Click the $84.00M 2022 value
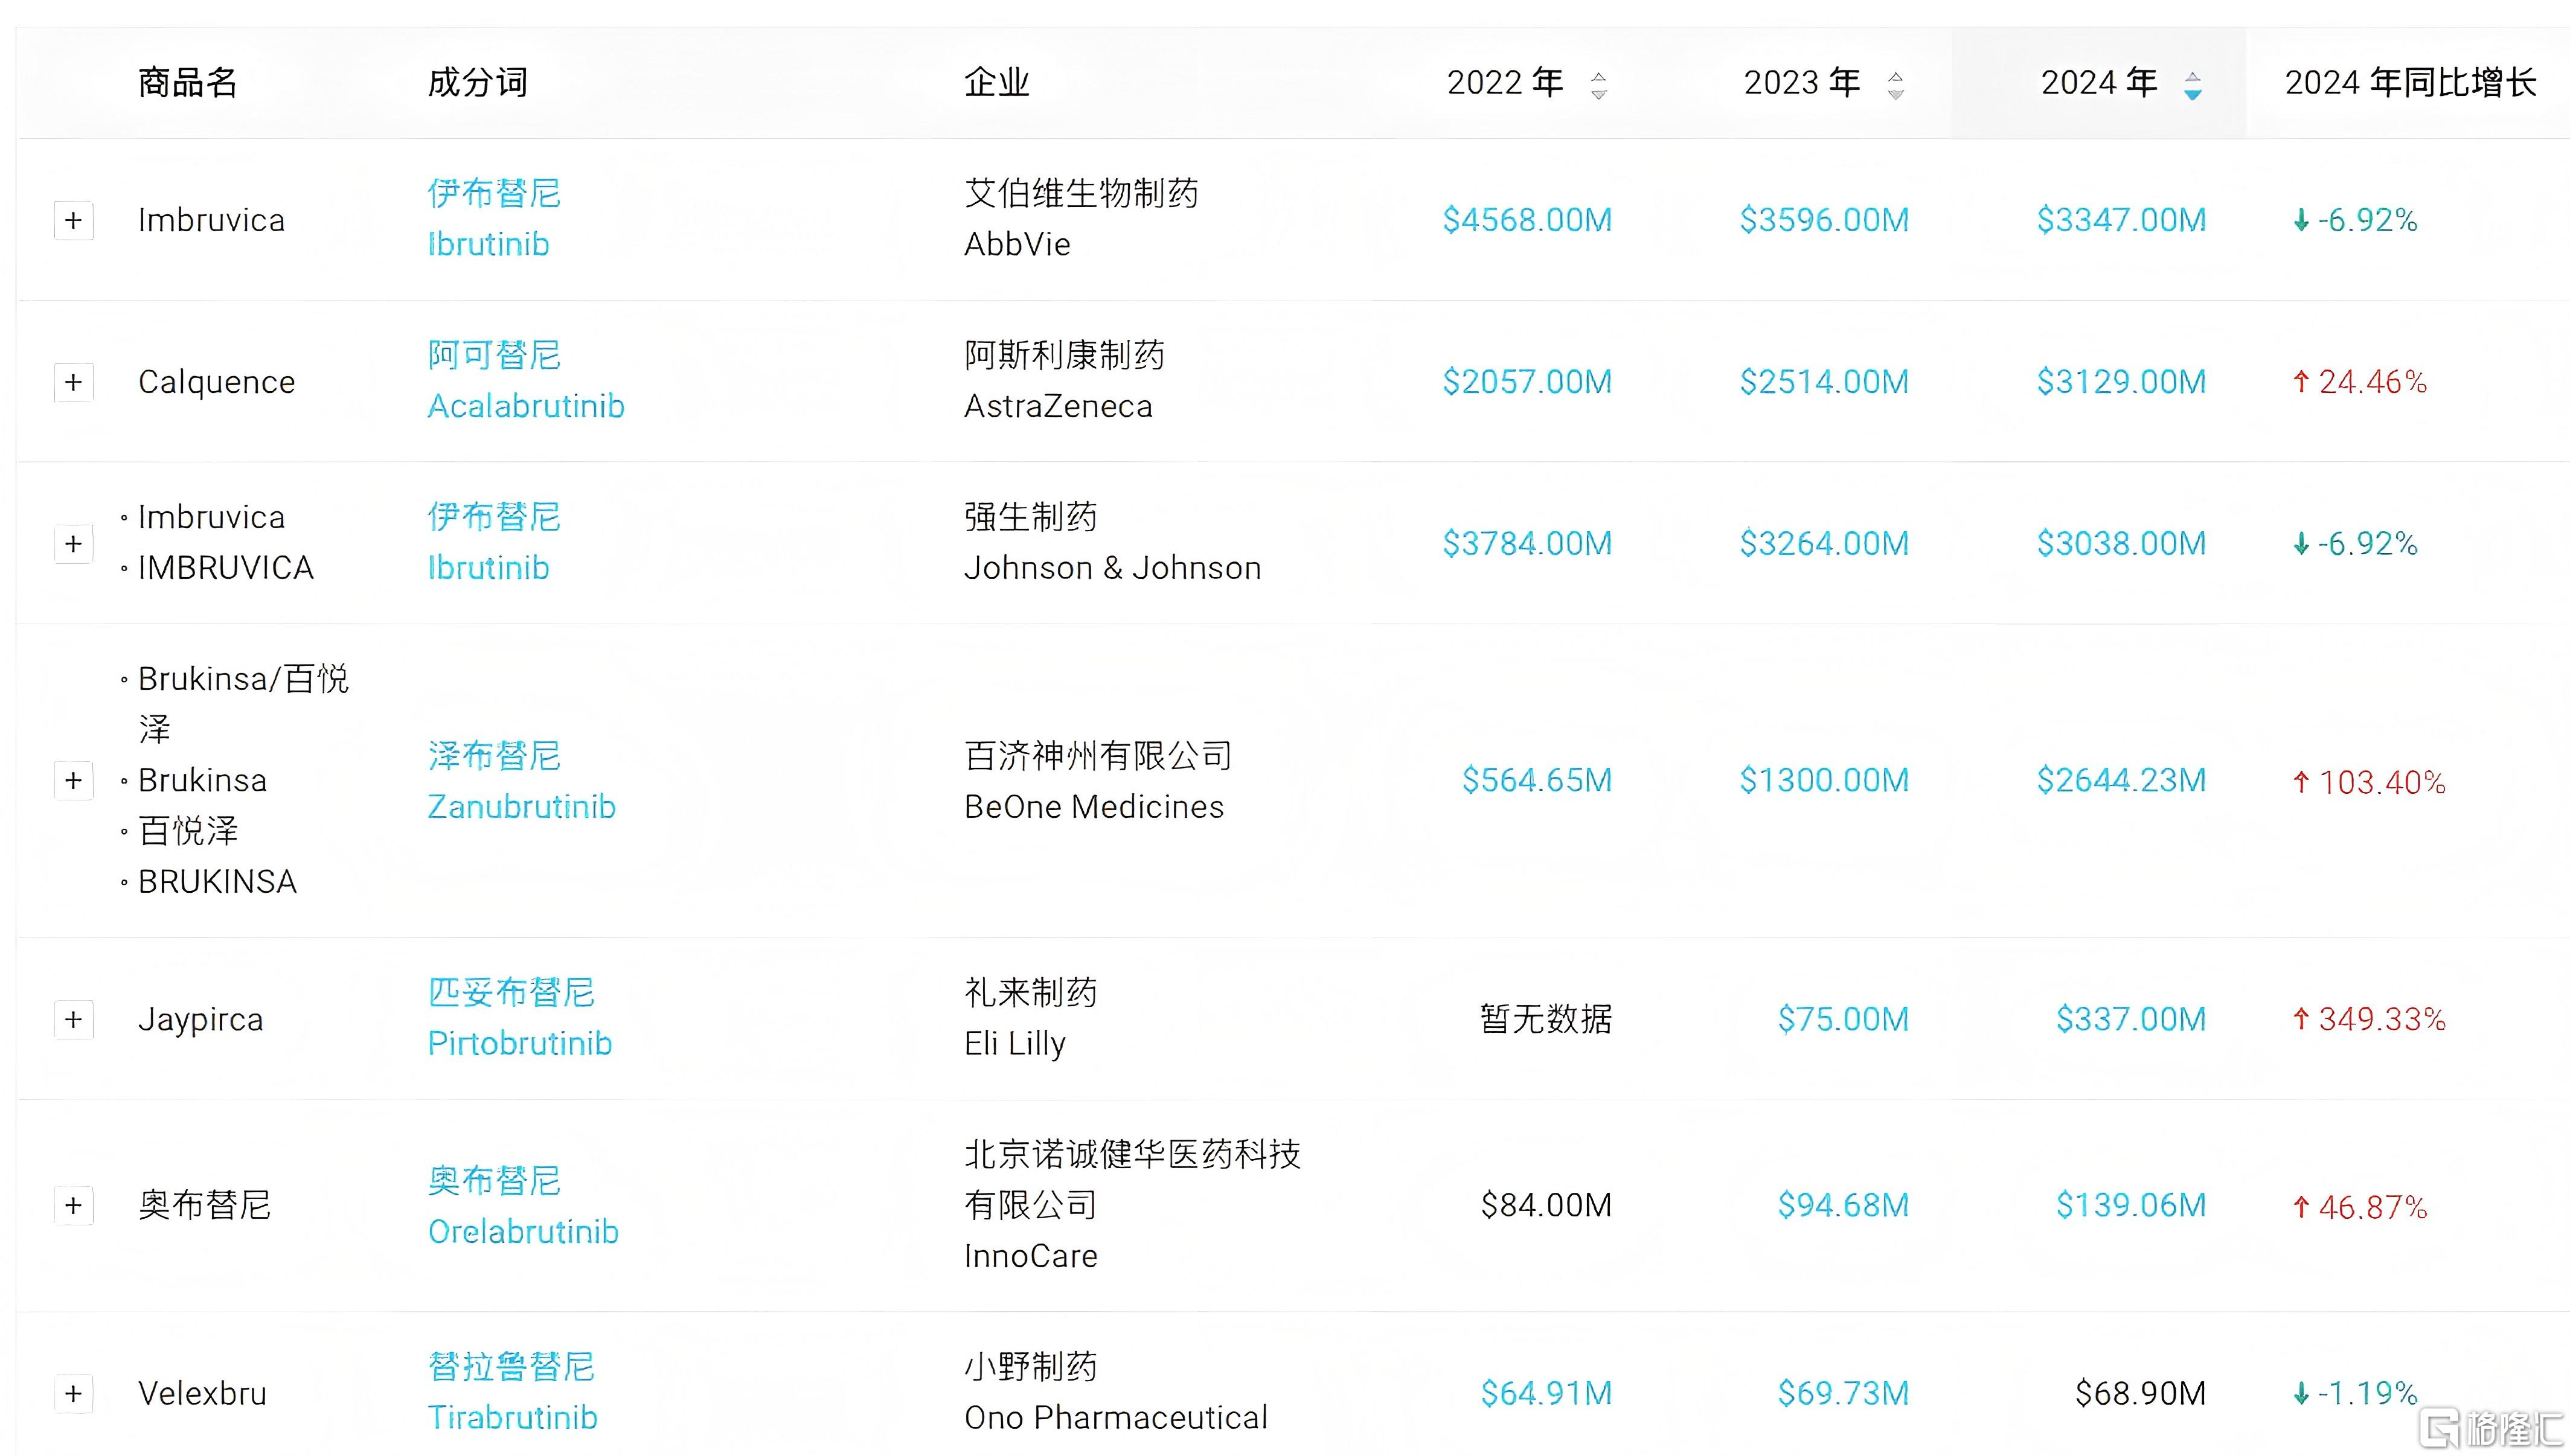This screenshot has height=1456, width=2570. pos(1546,1205)
